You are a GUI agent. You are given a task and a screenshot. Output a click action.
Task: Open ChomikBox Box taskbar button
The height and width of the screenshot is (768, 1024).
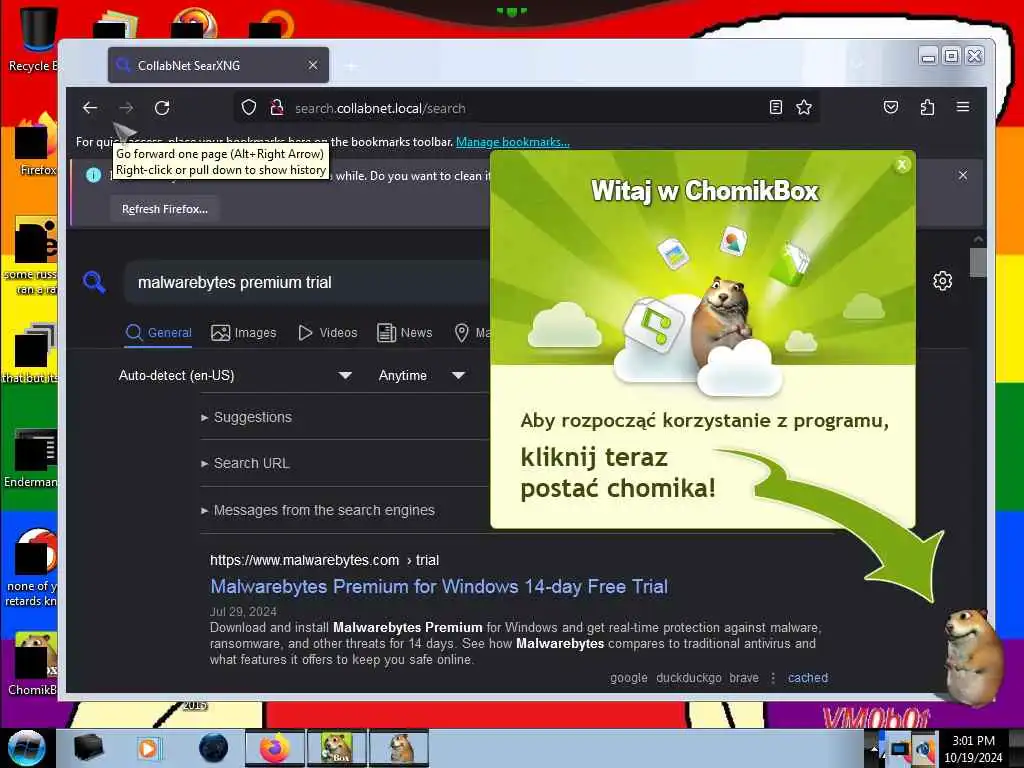click(x=336, y=748)
